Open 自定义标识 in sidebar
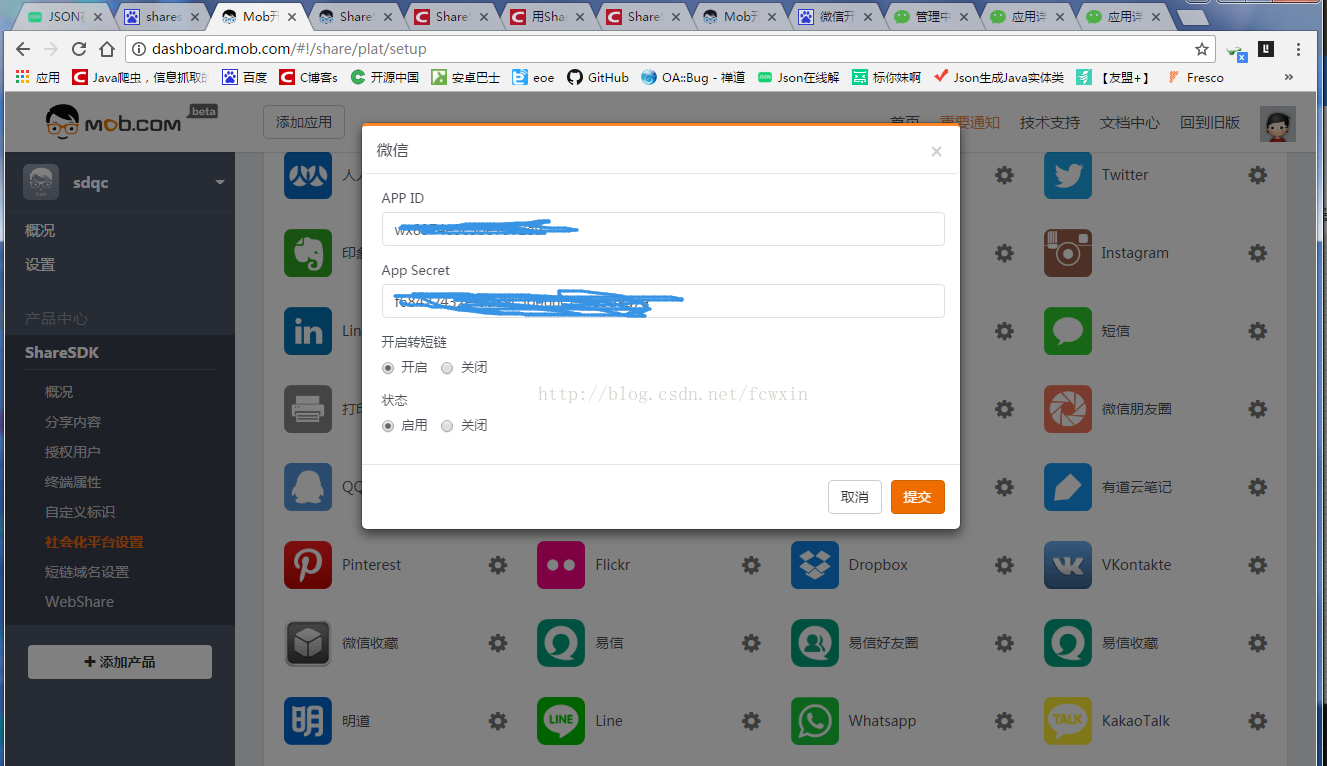 tap(80, 512)
